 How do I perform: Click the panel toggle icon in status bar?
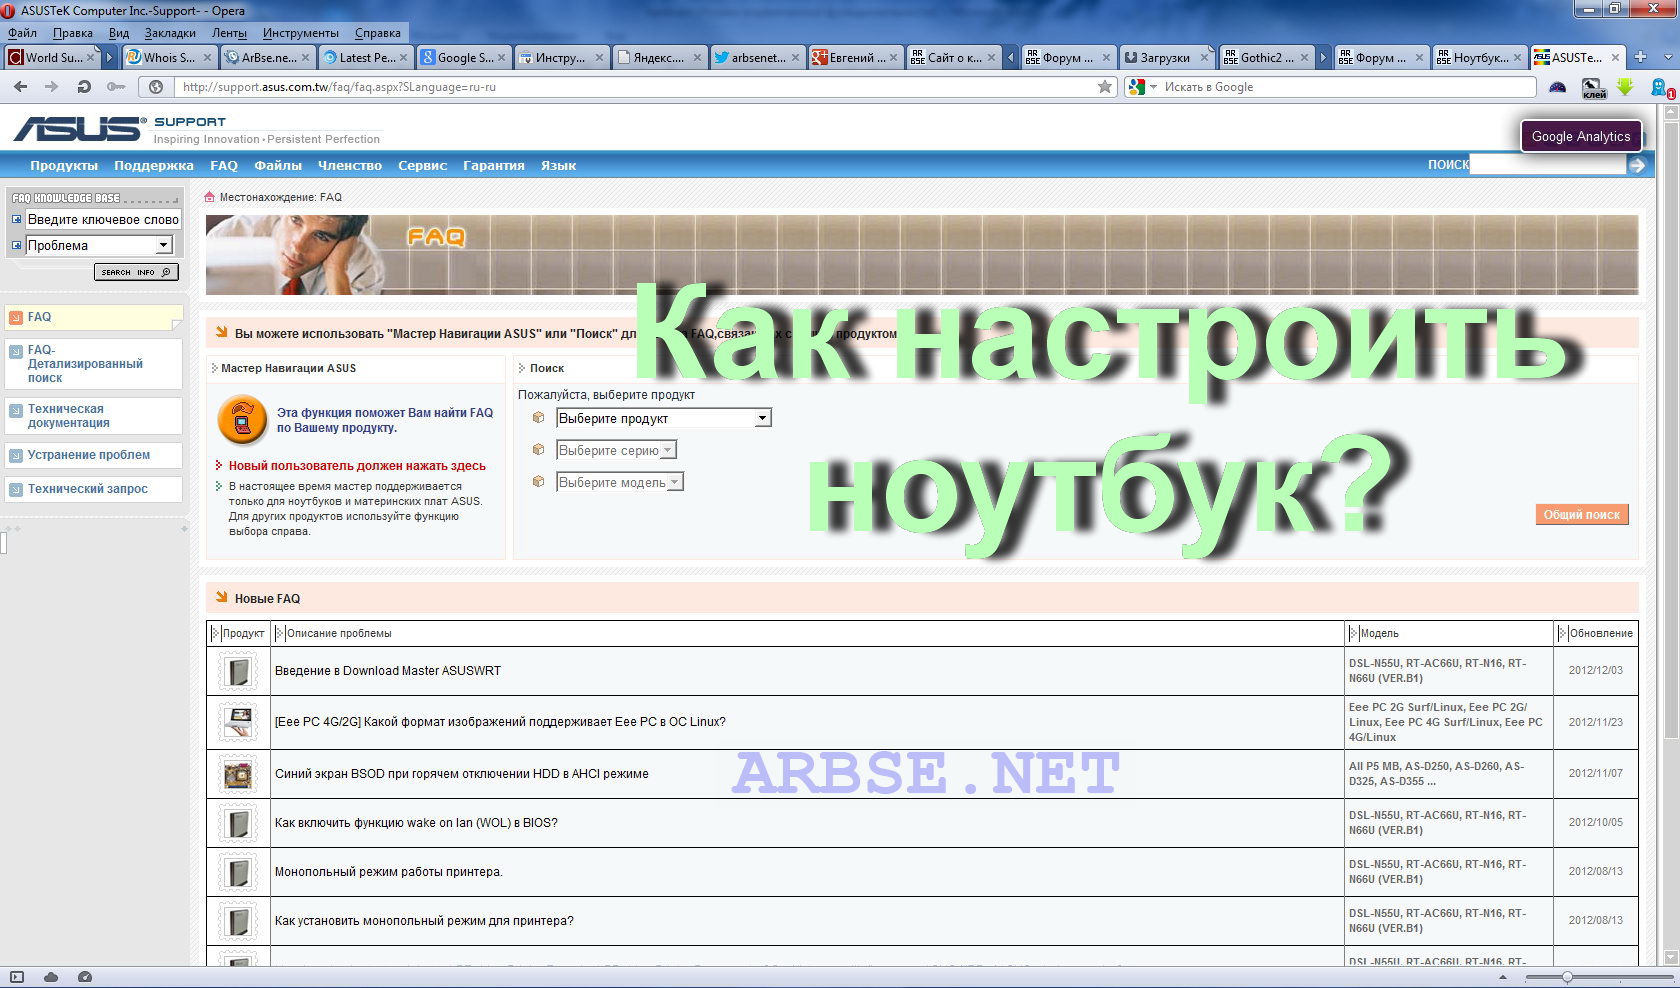click(16, 977)
